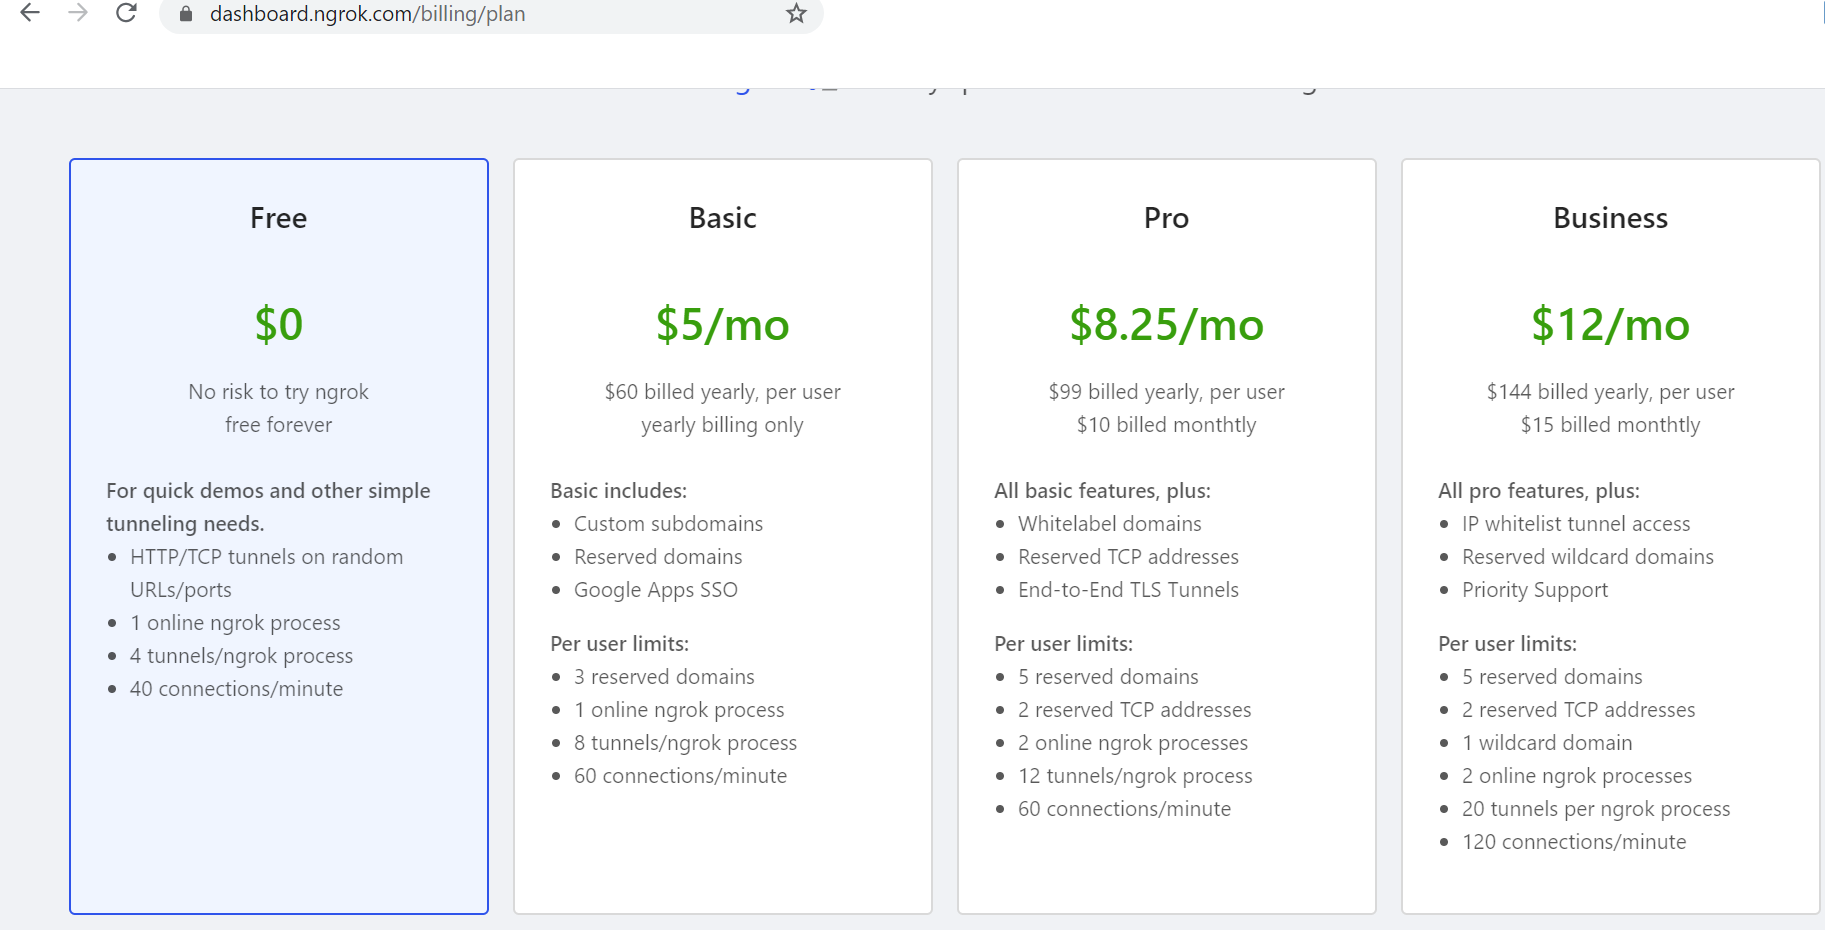
Task: Click '40 connections/minute' in Free plan
Action: (x=236, y=689)
